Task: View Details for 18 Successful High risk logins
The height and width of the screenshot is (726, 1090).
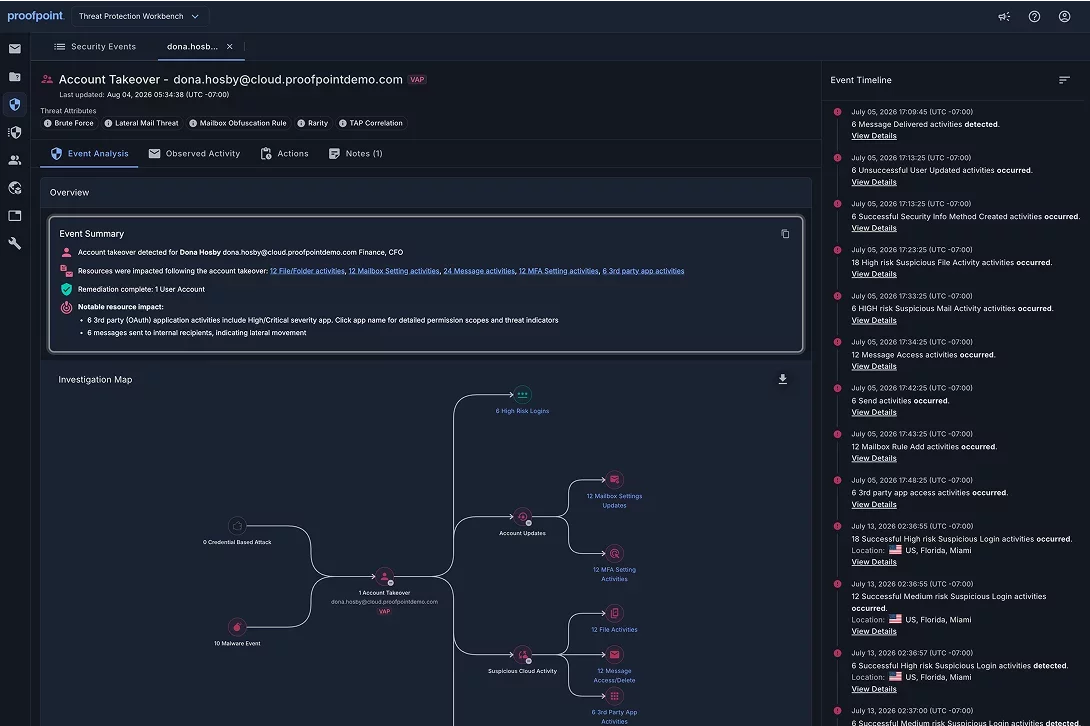Action: pyautogui.click(x=874, y=562)
